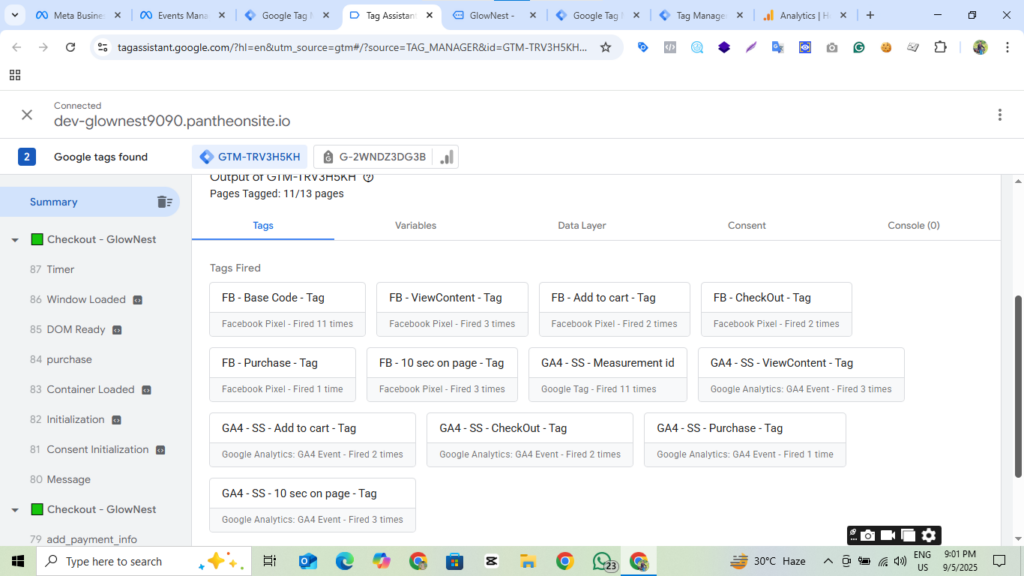Open the GA4 - SS - ViewContent - Tag card
The image size is (1024, 576).
[801, 375]
